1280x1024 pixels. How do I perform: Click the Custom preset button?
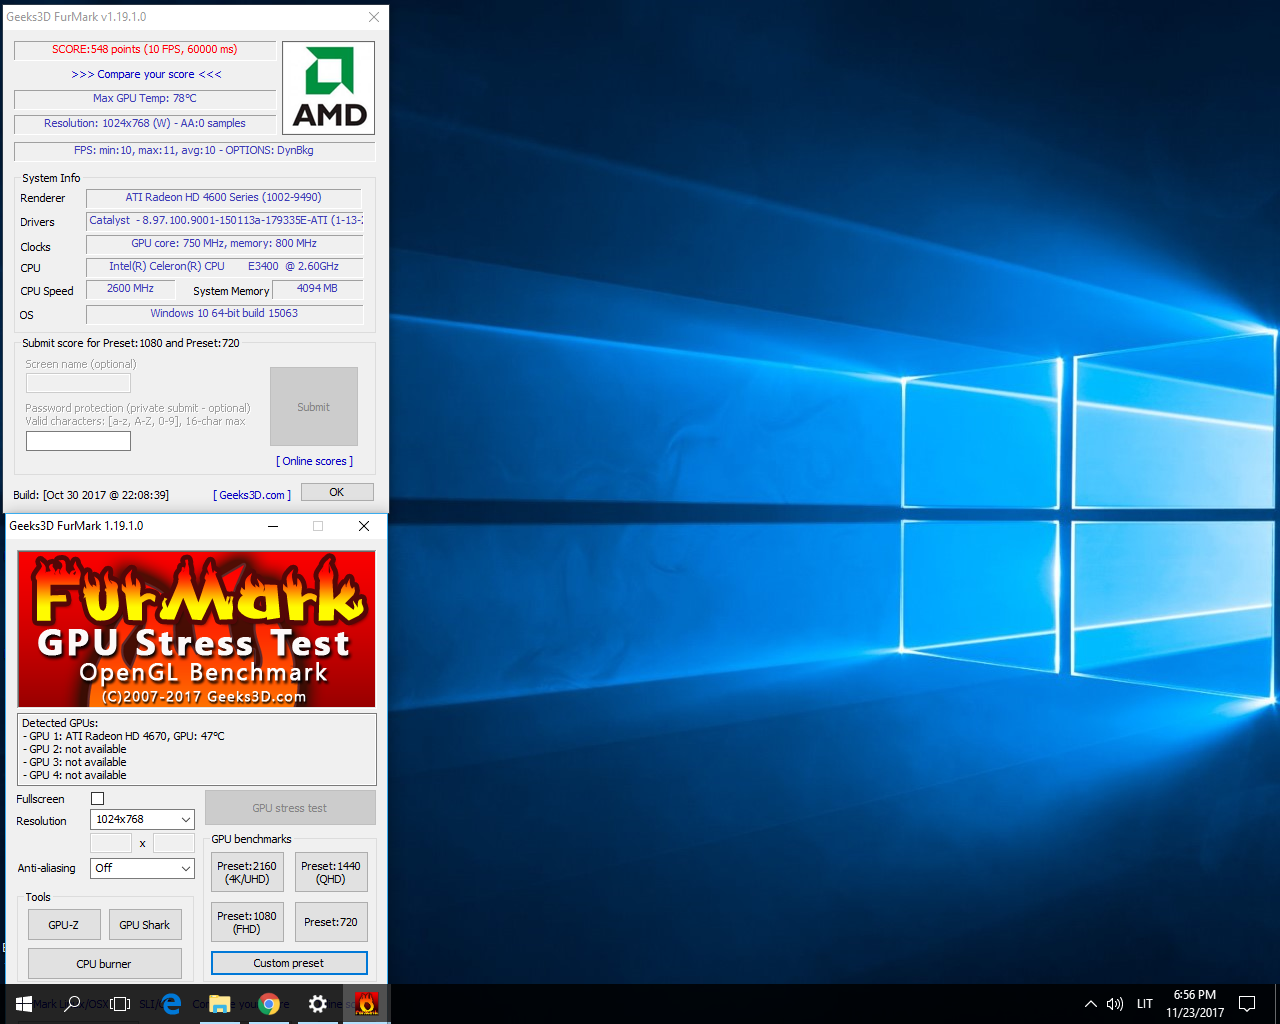click(x=289, y=963)
